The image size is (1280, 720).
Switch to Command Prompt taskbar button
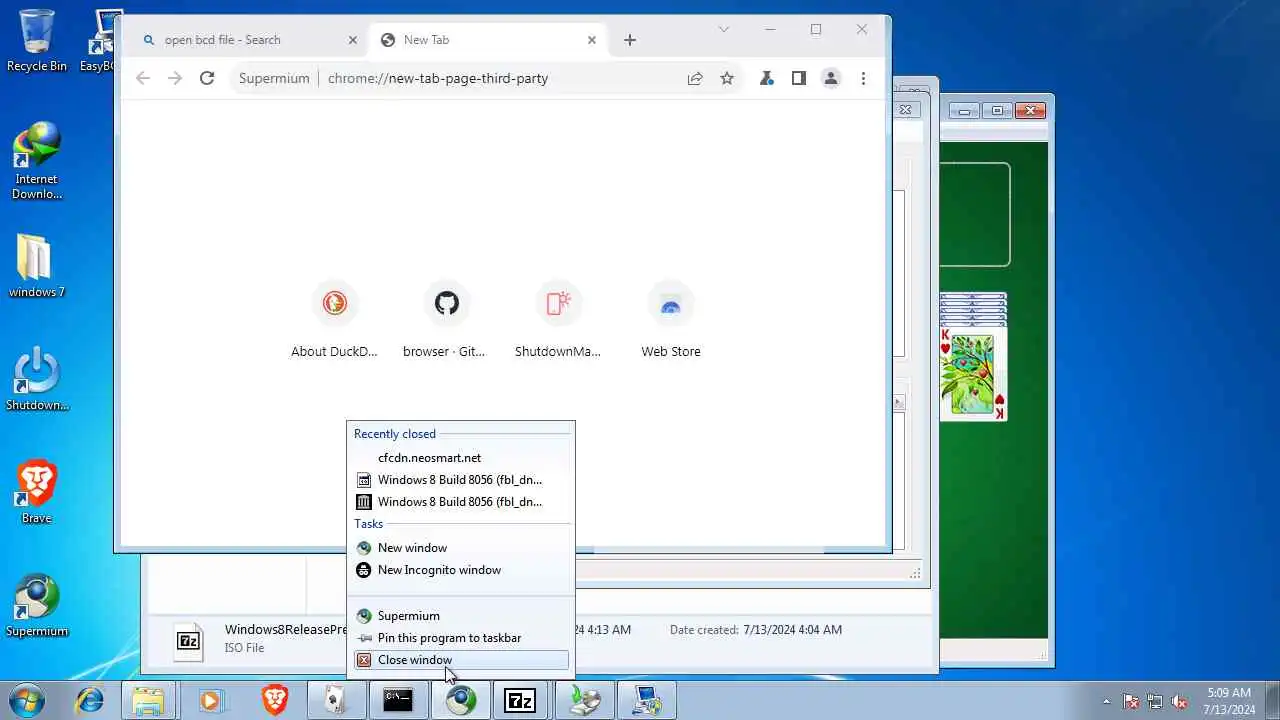(x=398, y=700)
